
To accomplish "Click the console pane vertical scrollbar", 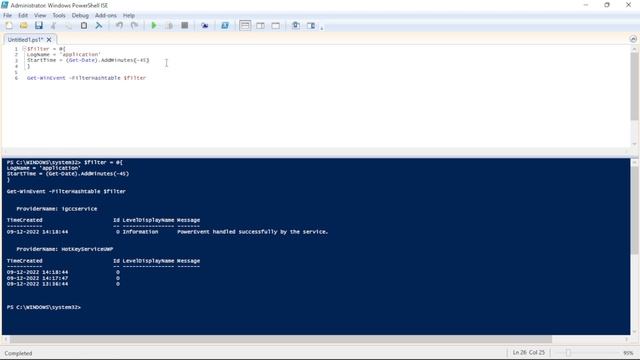I will coord(634,210).
